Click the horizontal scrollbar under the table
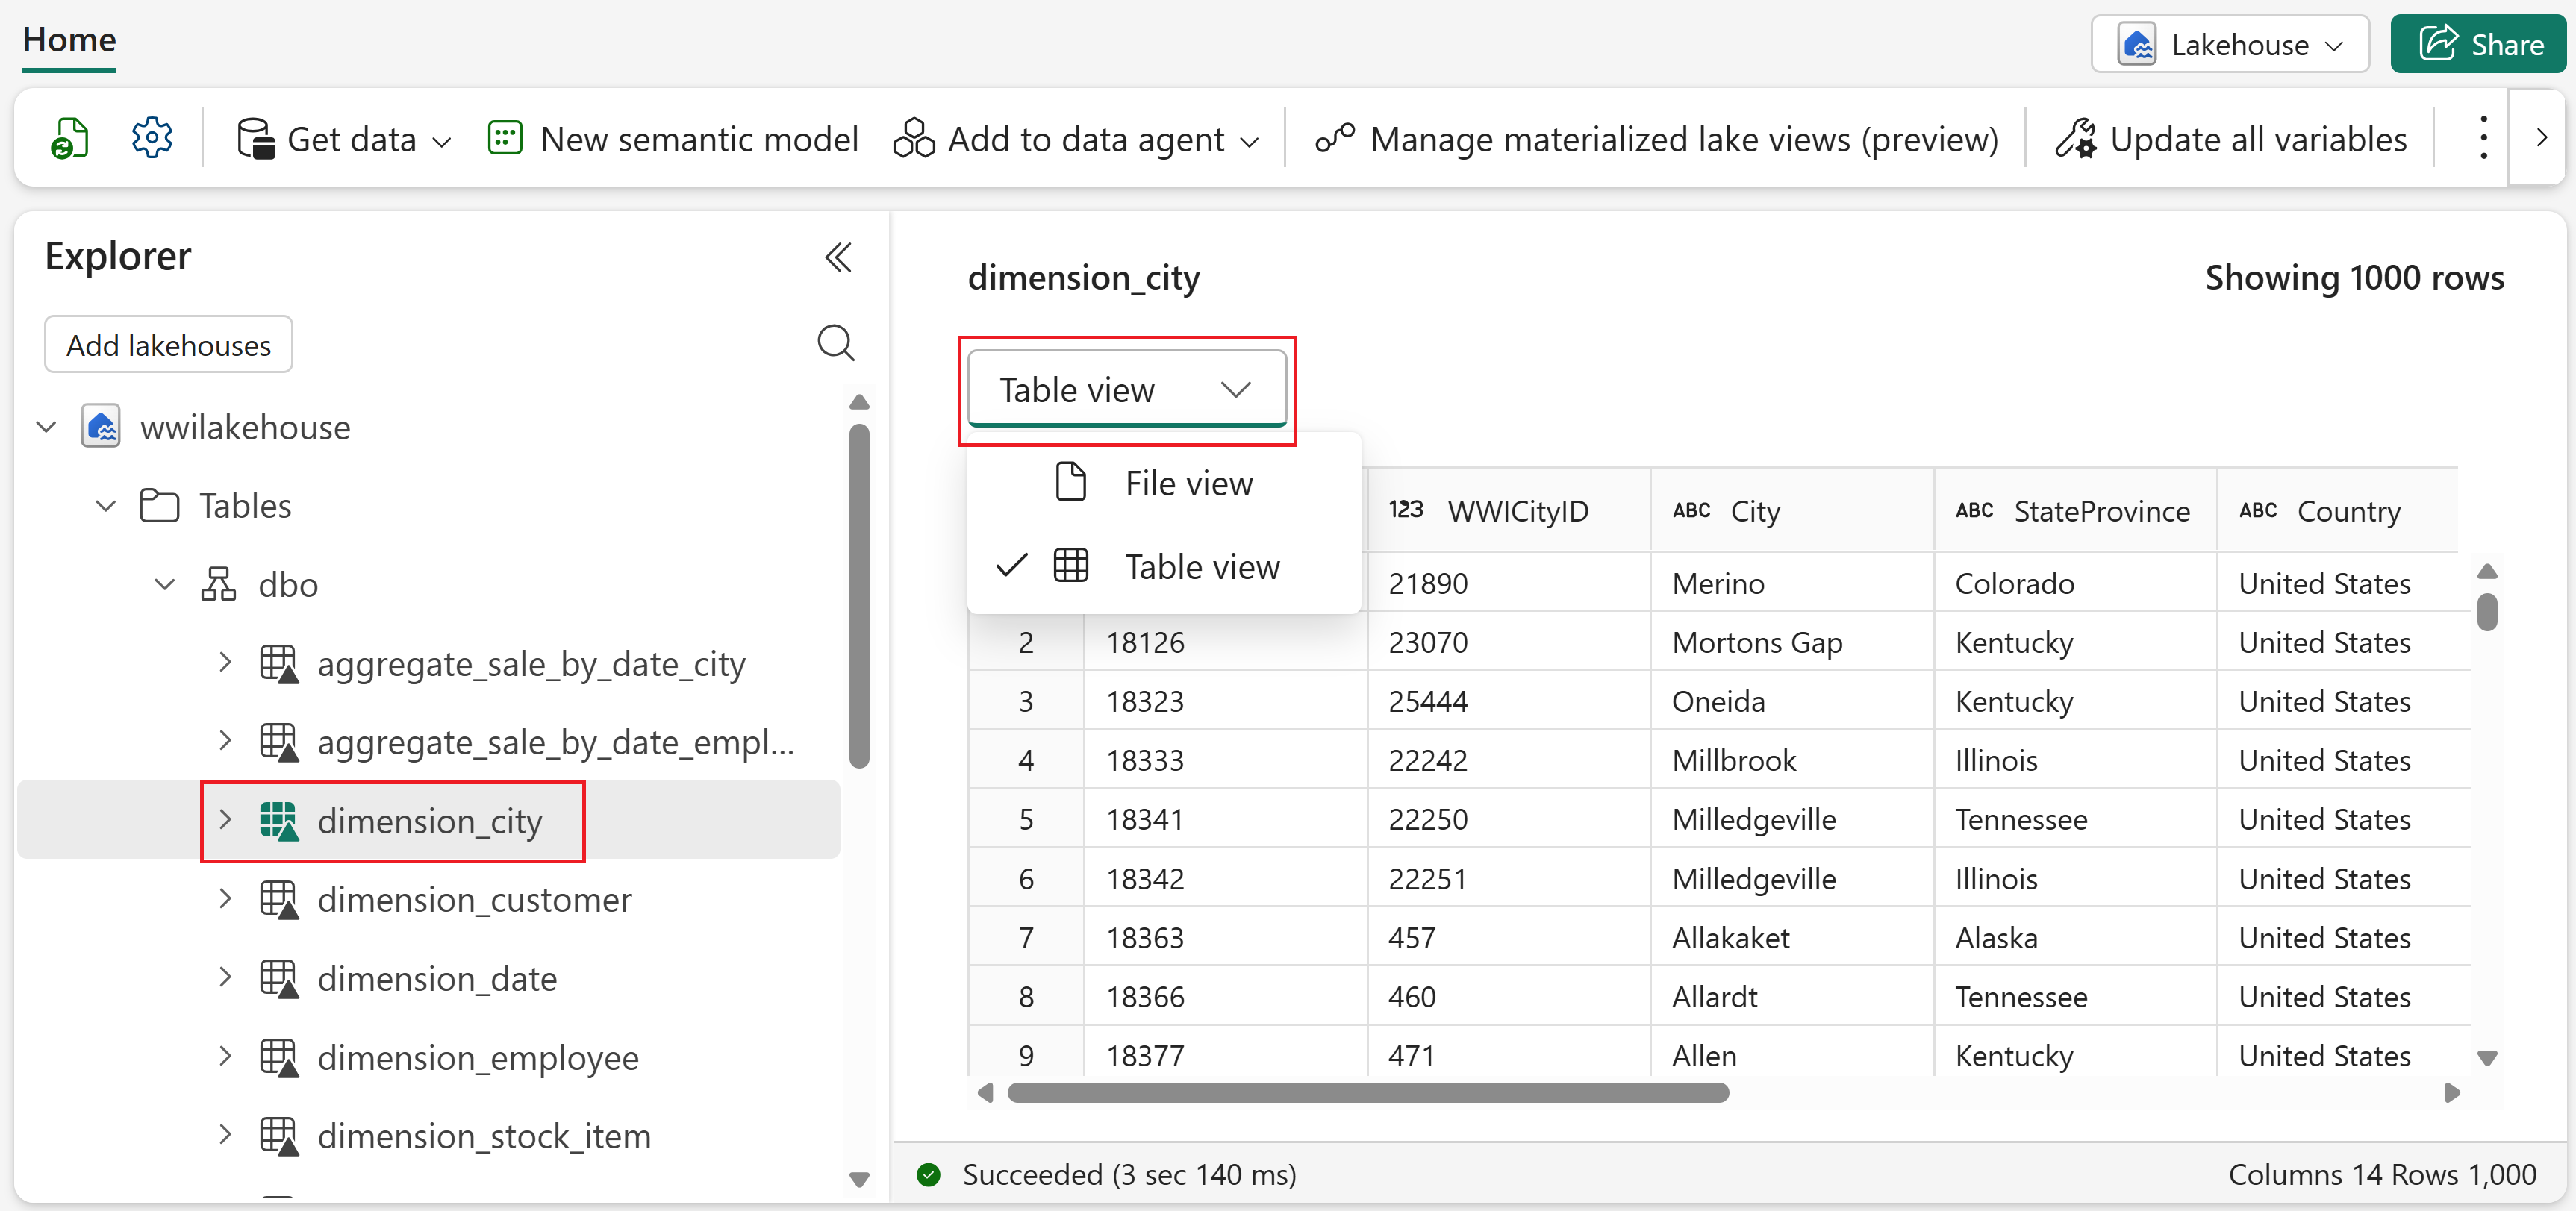This screenshot has height=1211, width=2576. [x=1368, y=1093]
